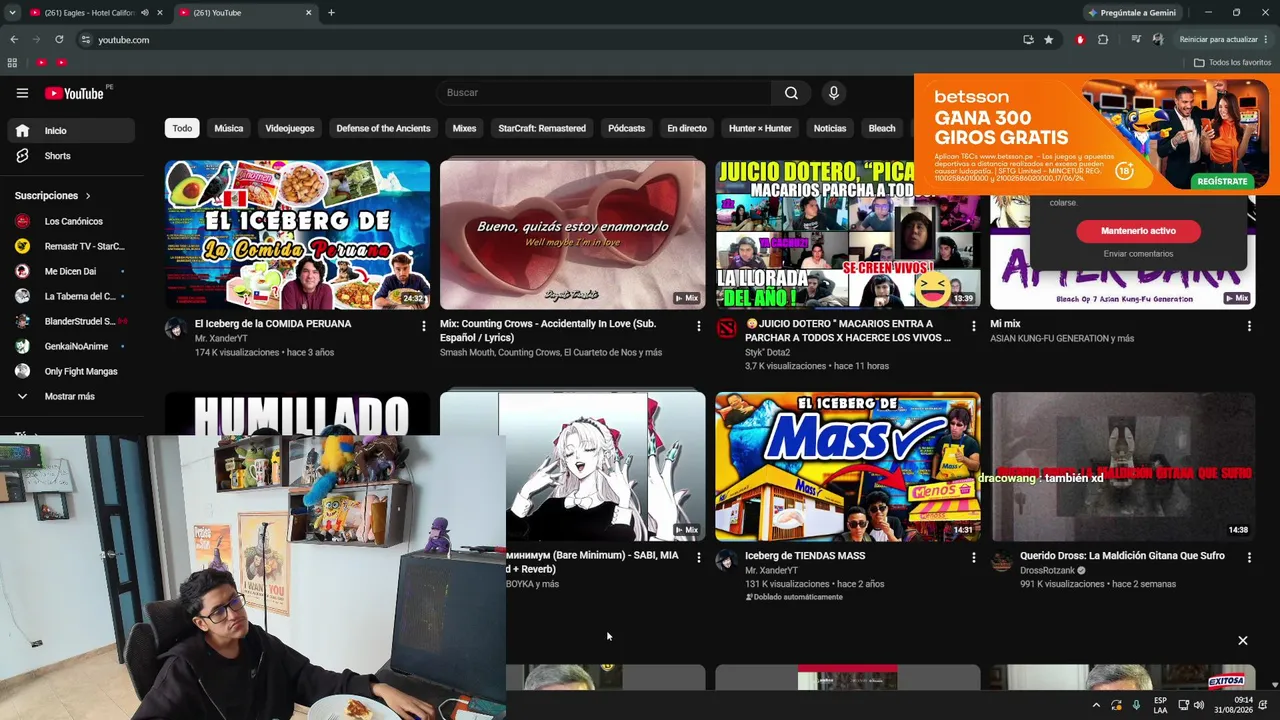
Task: Open system volume control in tray
Action: pyautogui.click(x=1198, y=705)
